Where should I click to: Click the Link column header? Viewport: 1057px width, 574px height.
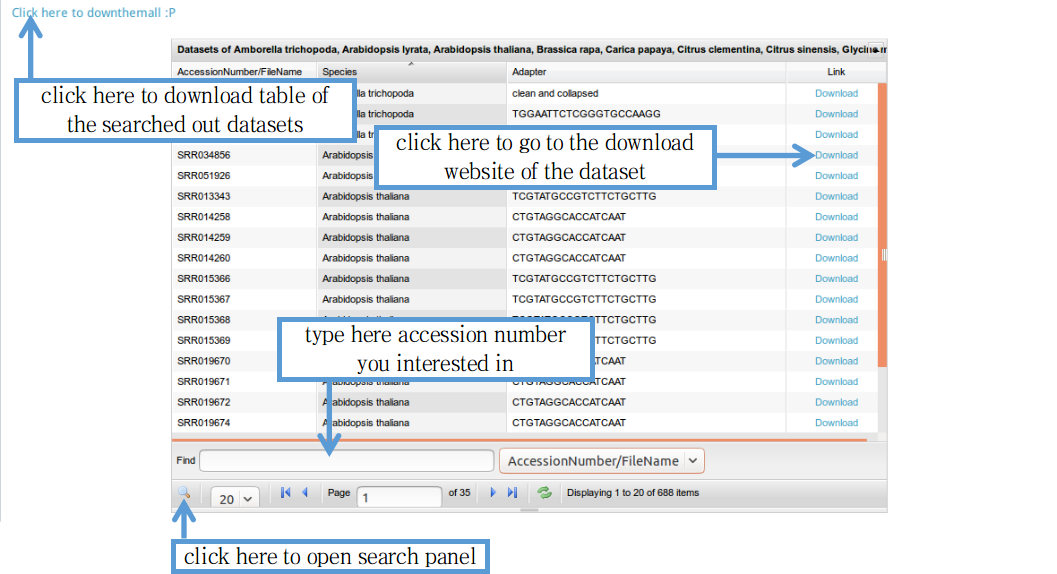[836, 72]
